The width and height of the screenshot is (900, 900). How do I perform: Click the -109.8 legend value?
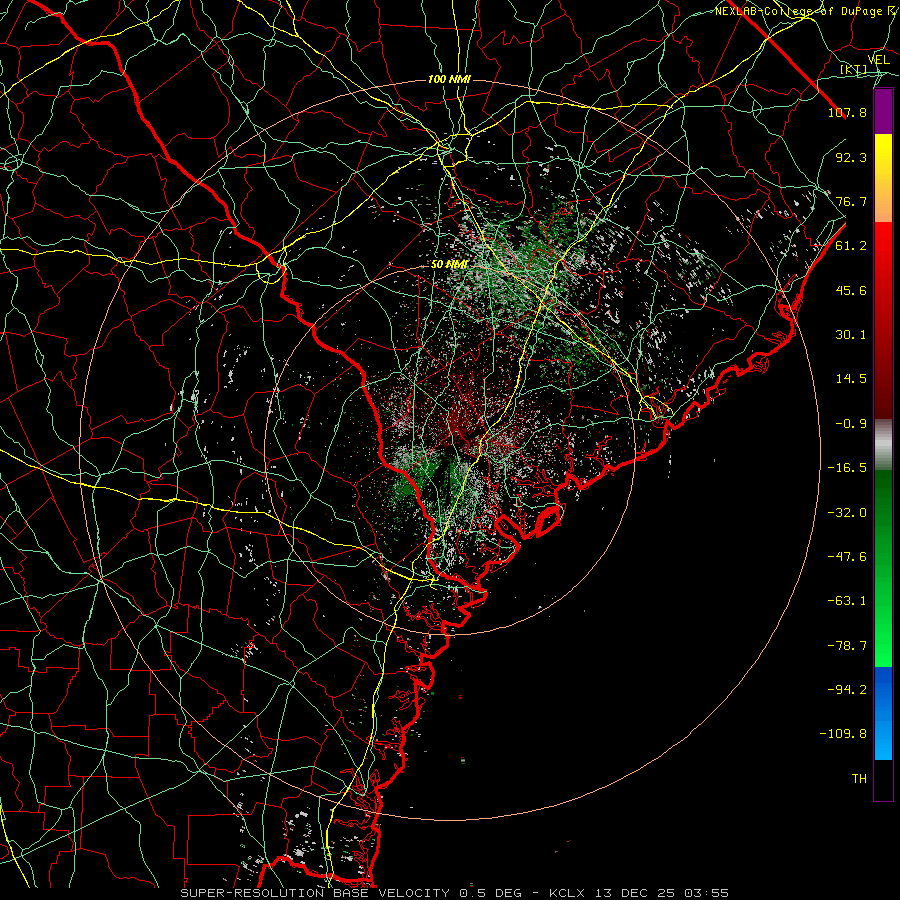click(843, 734)
